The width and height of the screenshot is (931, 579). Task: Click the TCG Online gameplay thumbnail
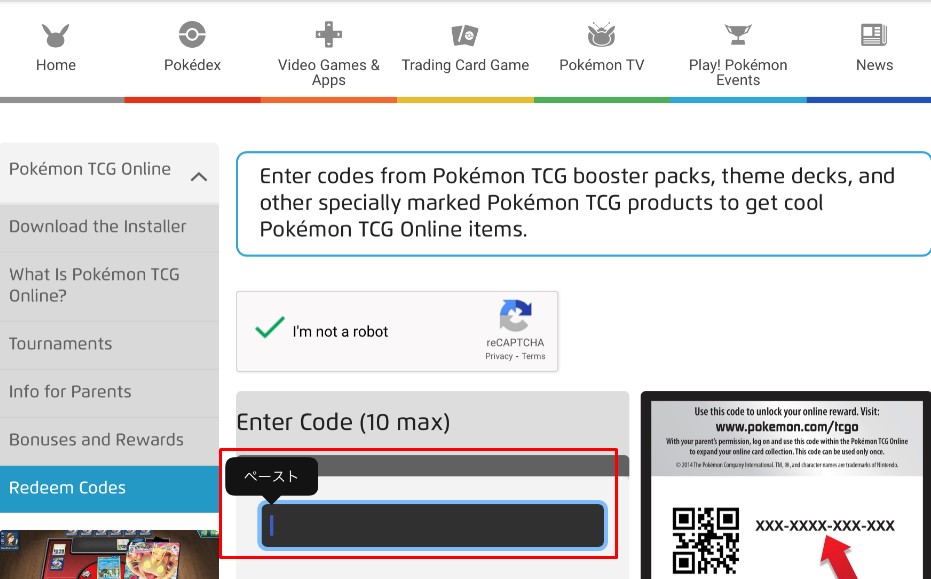[109, 555]
